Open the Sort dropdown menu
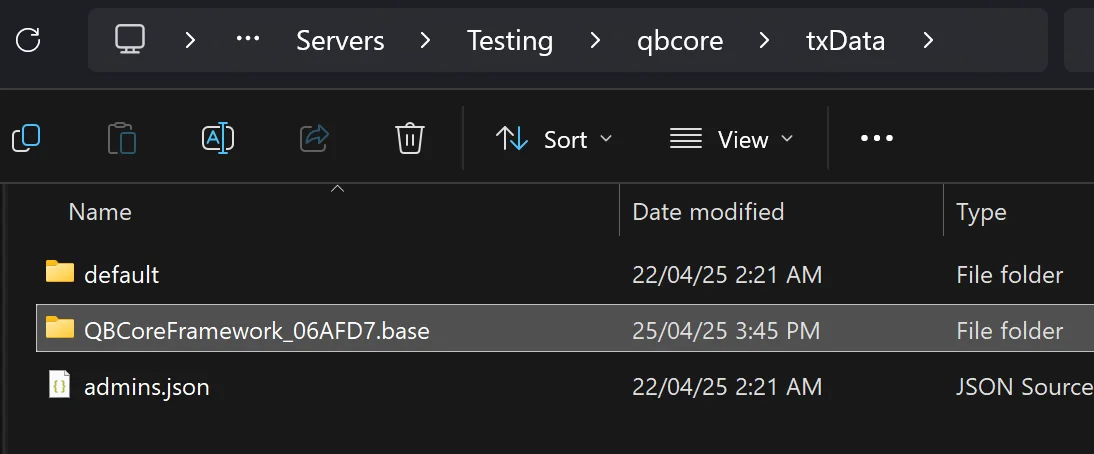The height and width of the screenshot is (454, 1094). tap(553, 139)
